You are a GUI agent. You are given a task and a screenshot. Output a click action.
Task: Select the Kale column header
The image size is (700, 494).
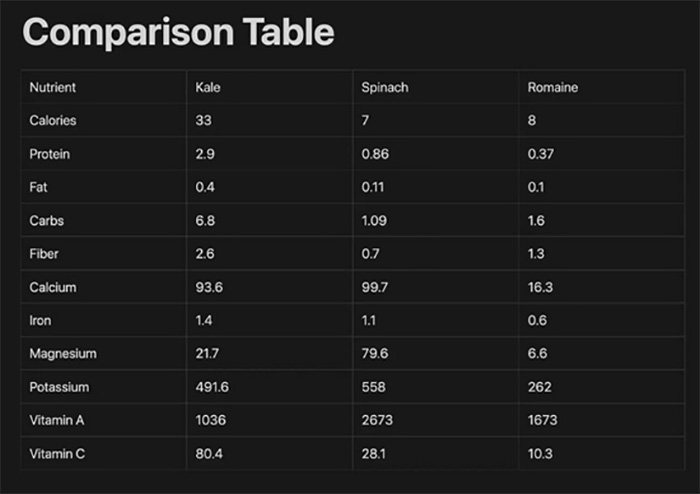coord(208,87)
